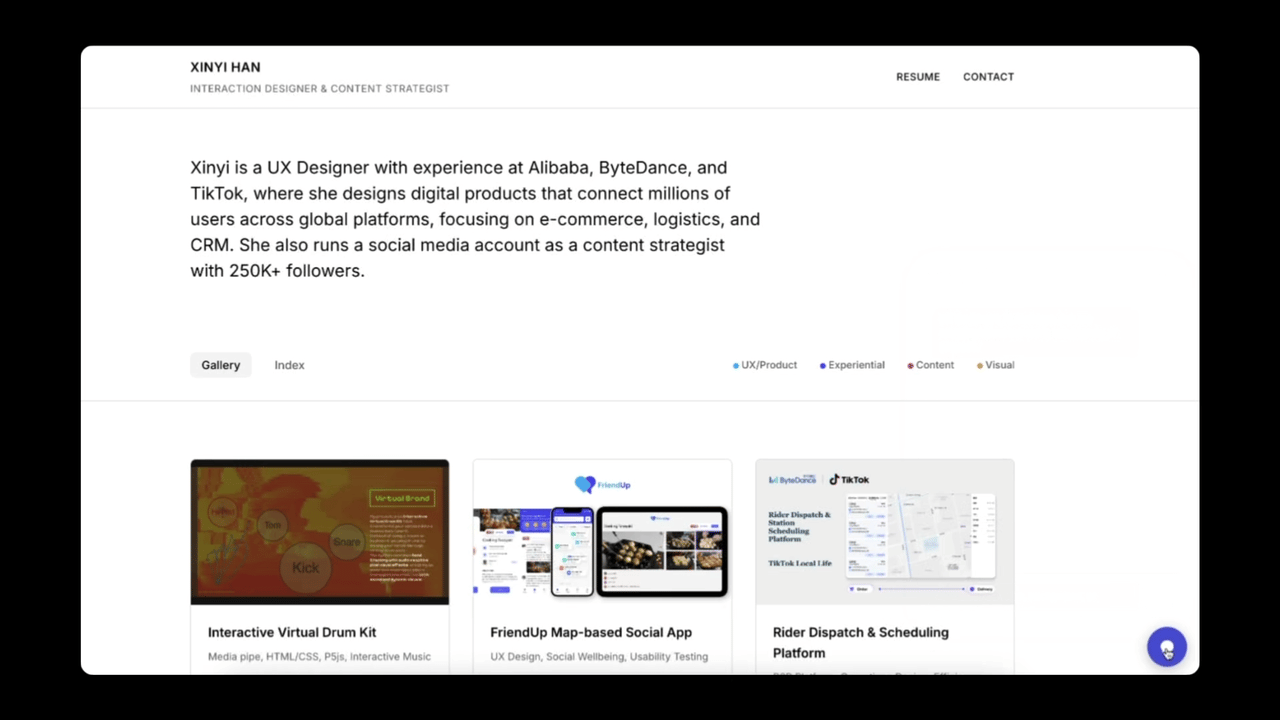
Task: Filter projects by UX/Product
Action: (x=765, y=365)
